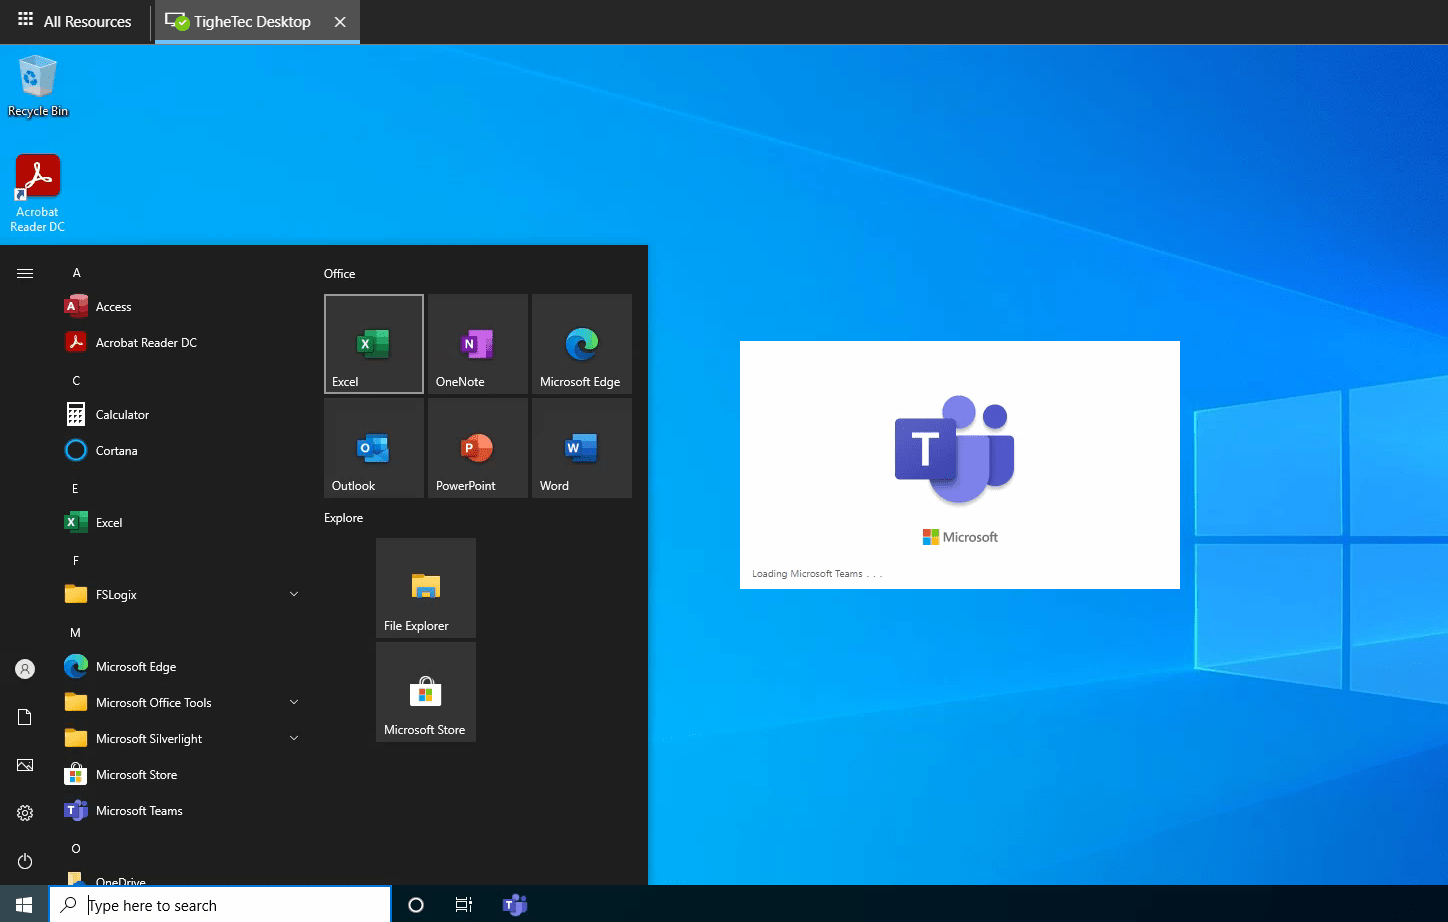1448x922 pixels.
Task: Click the Office tile group header
Action: (x=340, y=274)
